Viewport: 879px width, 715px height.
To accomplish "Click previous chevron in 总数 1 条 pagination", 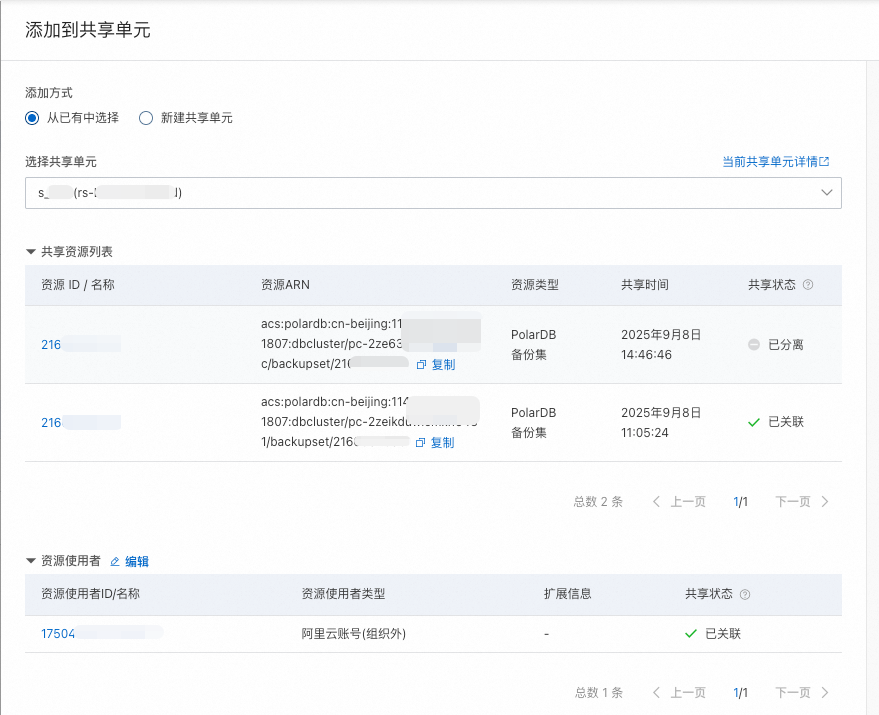I will click(x=656, y=693).
